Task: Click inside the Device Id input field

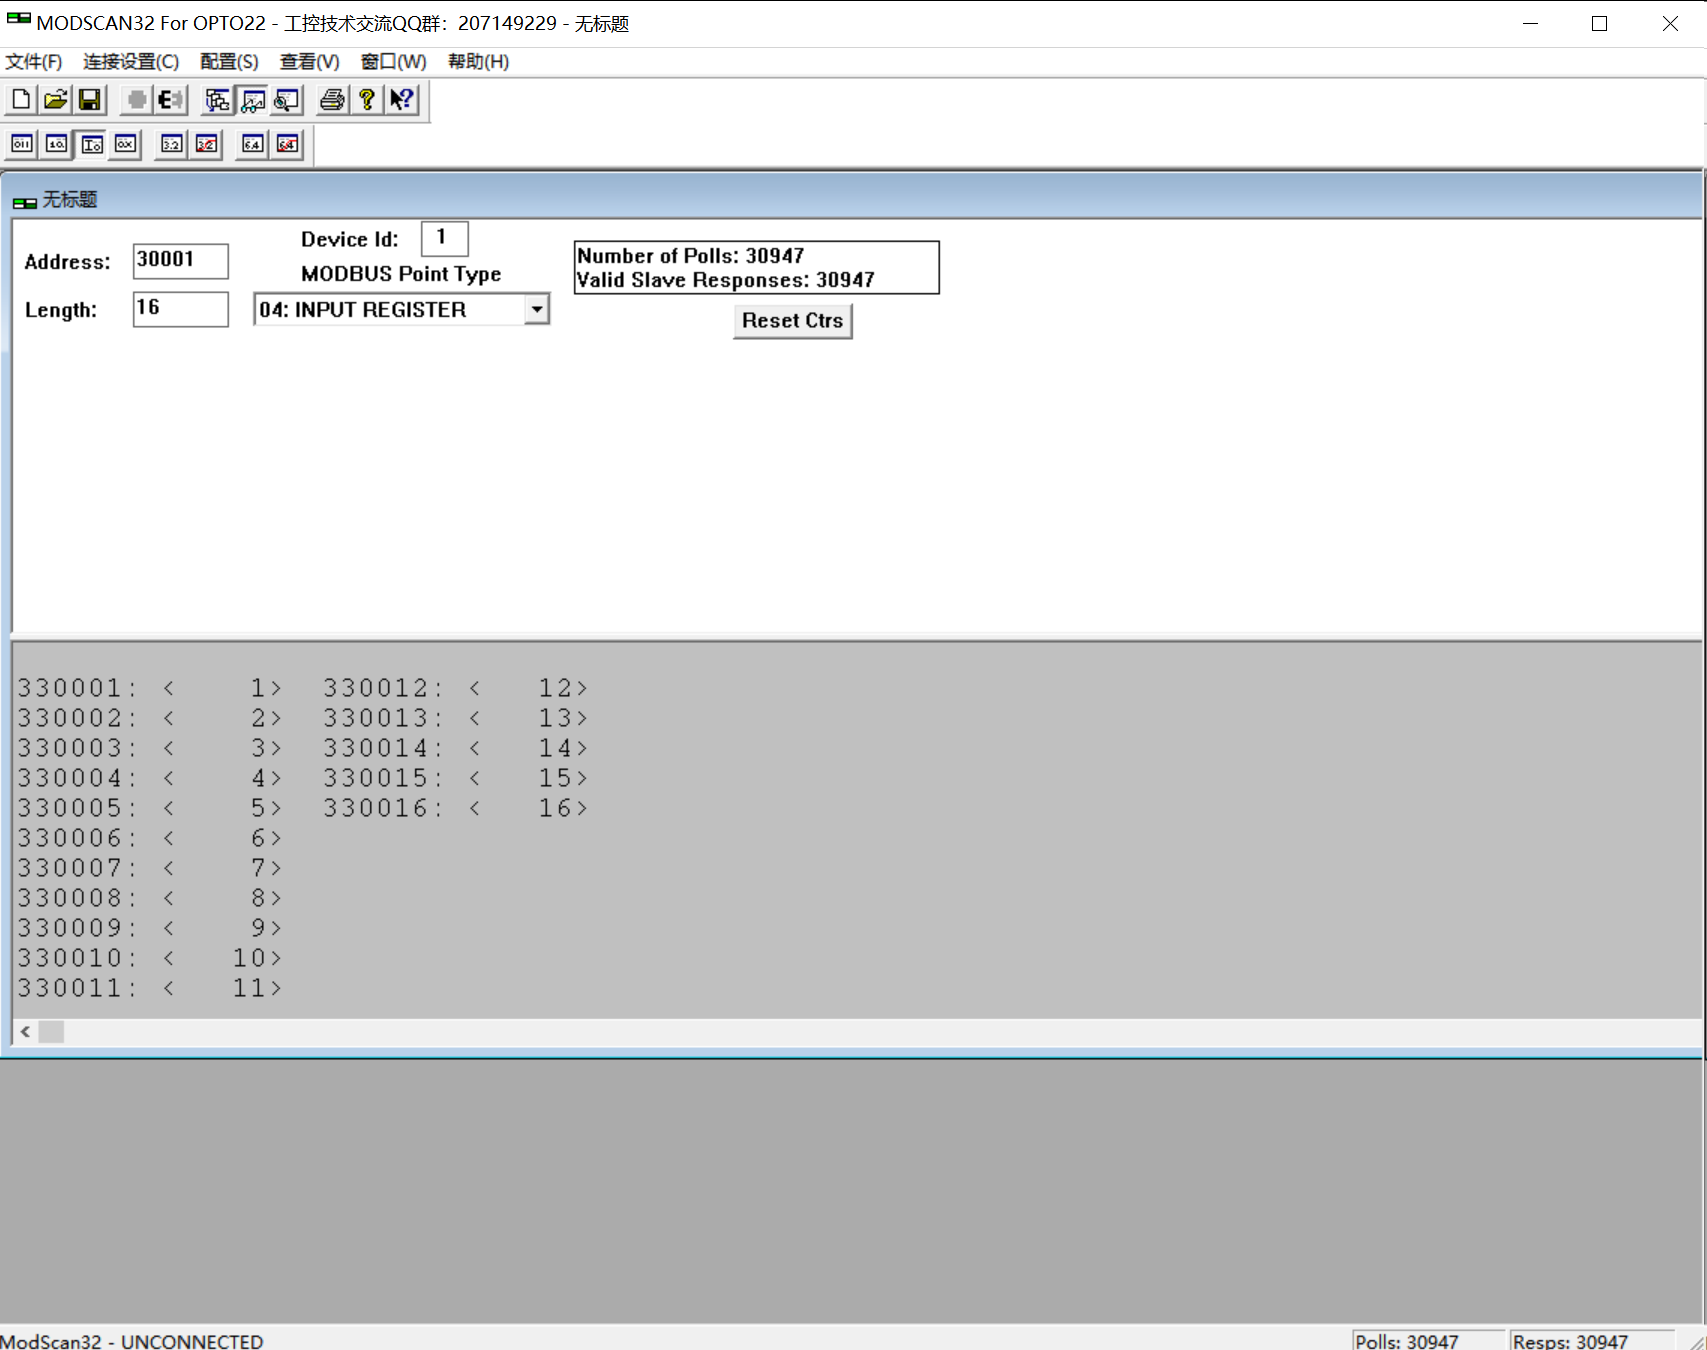Action: (444, 238)
